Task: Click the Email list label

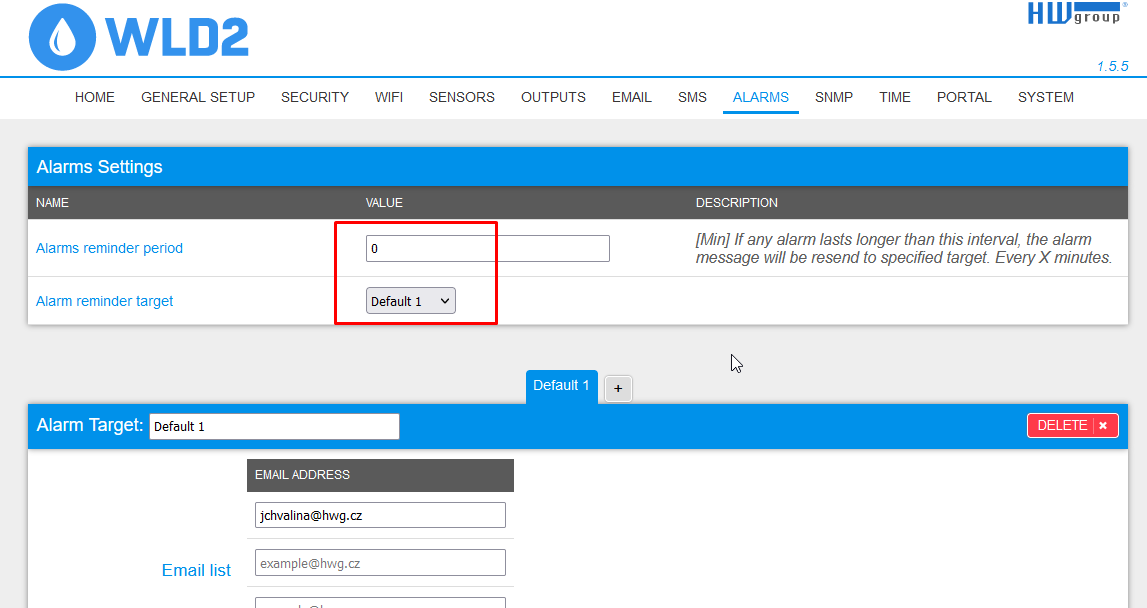Action: [196, 570]
